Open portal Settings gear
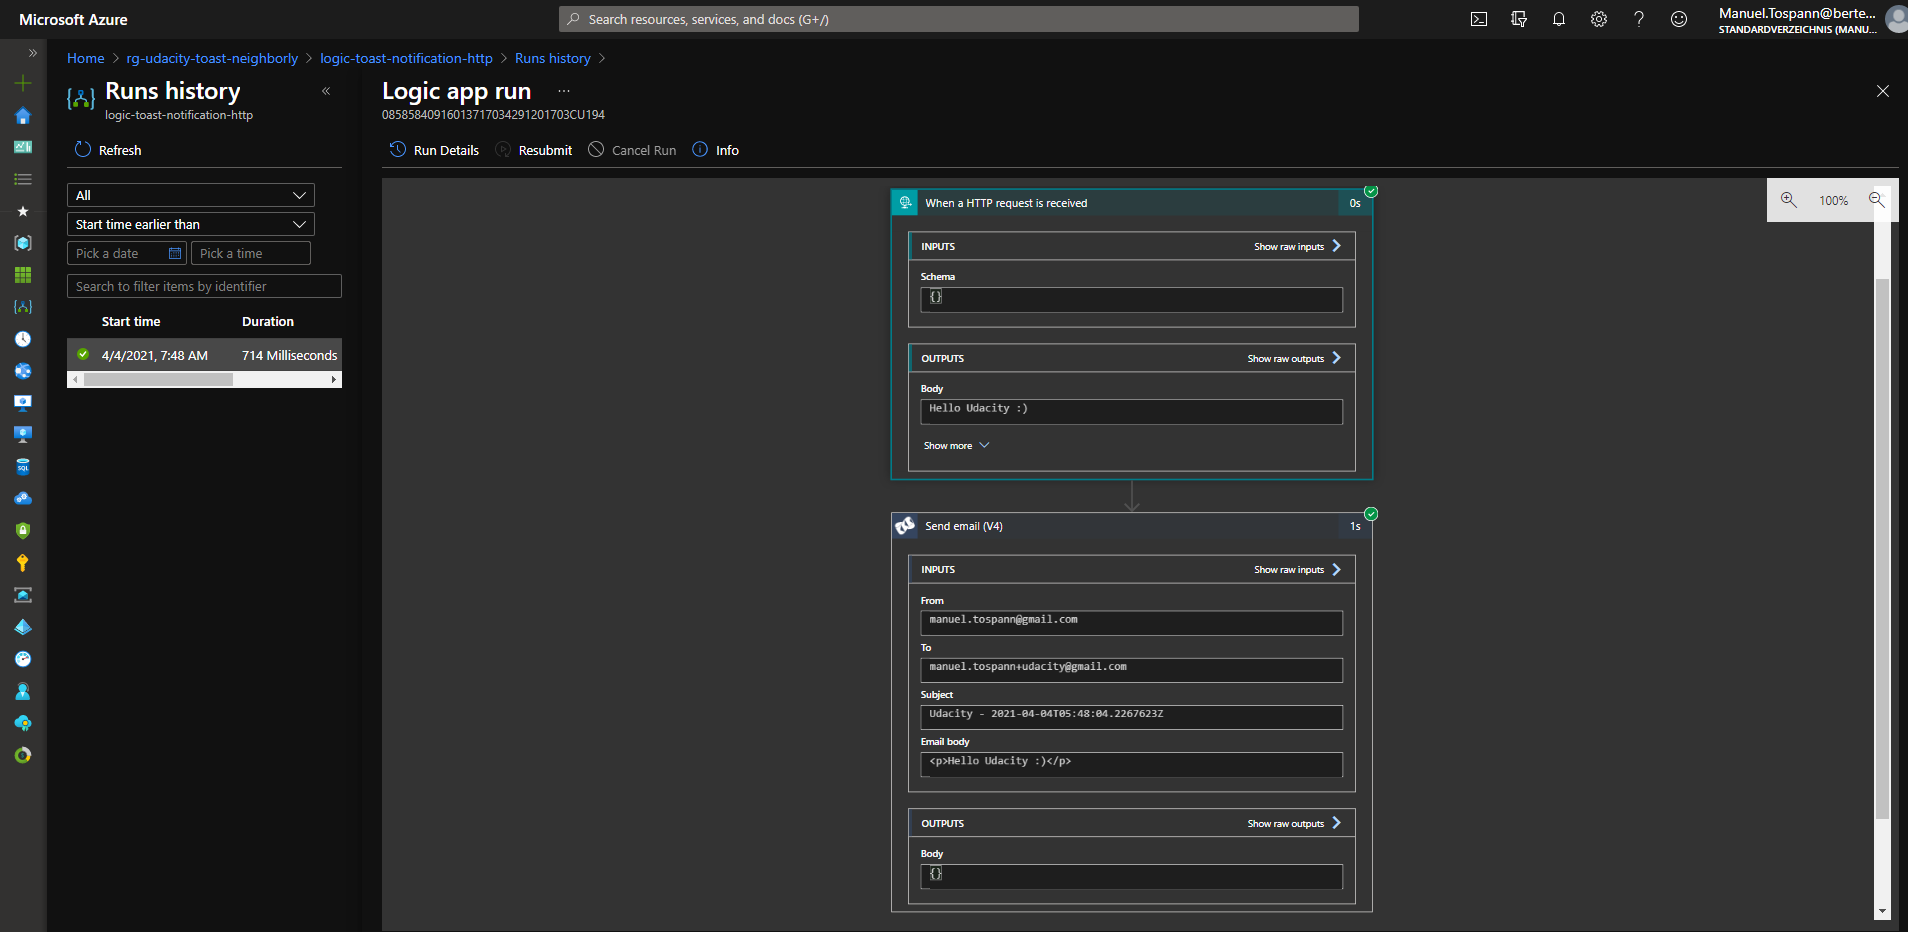1908x932 pixels. [1599, 19]
